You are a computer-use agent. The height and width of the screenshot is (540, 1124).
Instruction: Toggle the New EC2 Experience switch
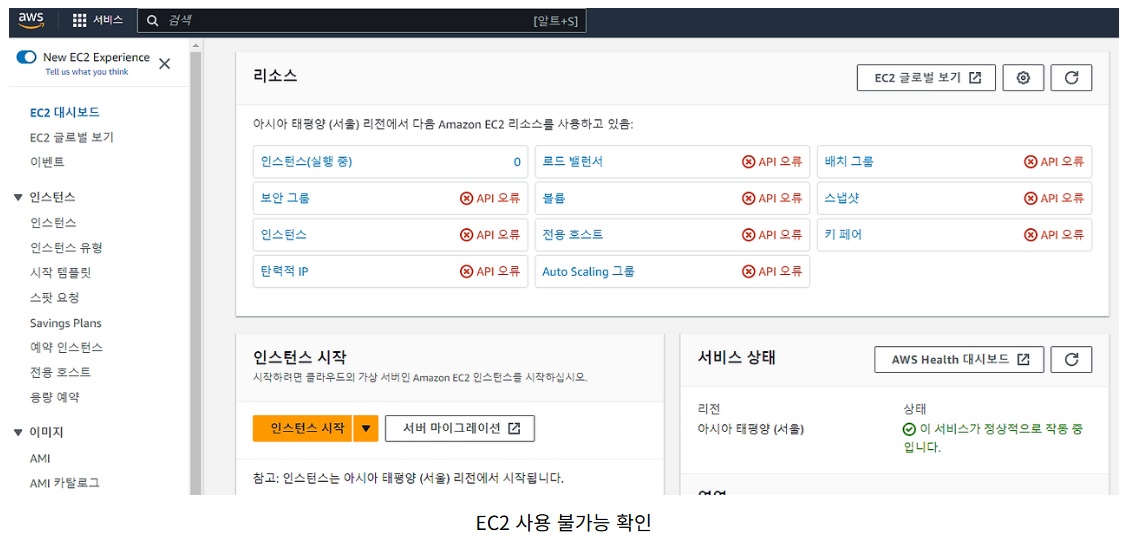[27, 57]
